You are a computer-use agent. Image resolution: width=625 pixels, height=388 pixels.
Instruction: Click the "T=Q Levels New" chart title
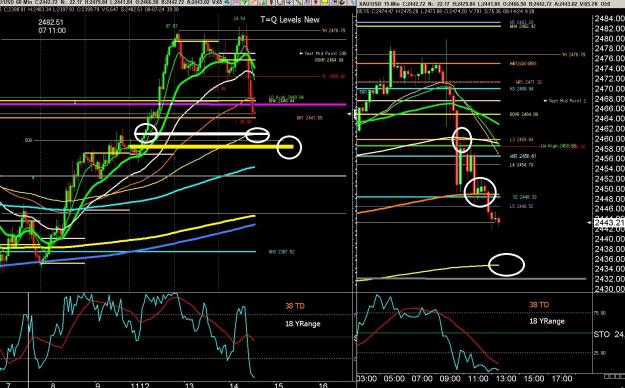[290, 20]
